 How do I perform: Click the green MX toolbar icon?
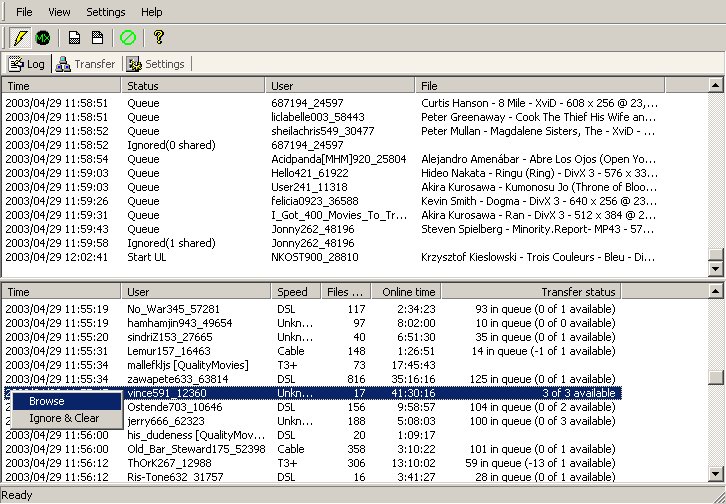43,38
